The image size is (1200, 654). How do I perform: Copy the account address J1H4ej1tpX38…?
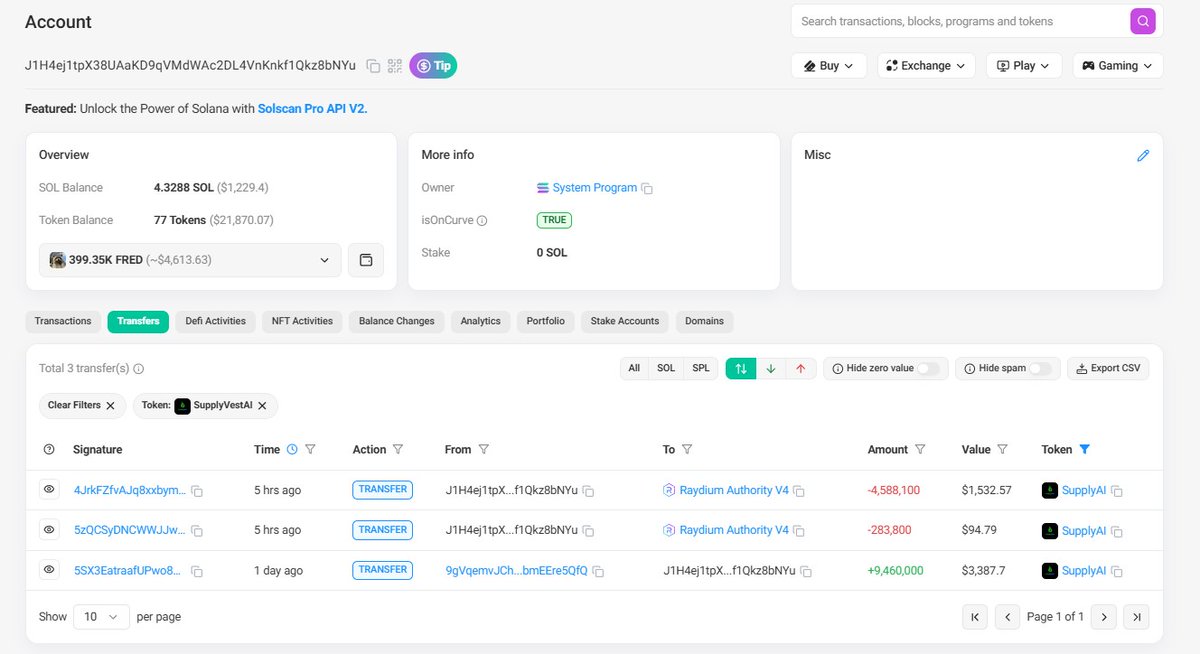(373, 66)
